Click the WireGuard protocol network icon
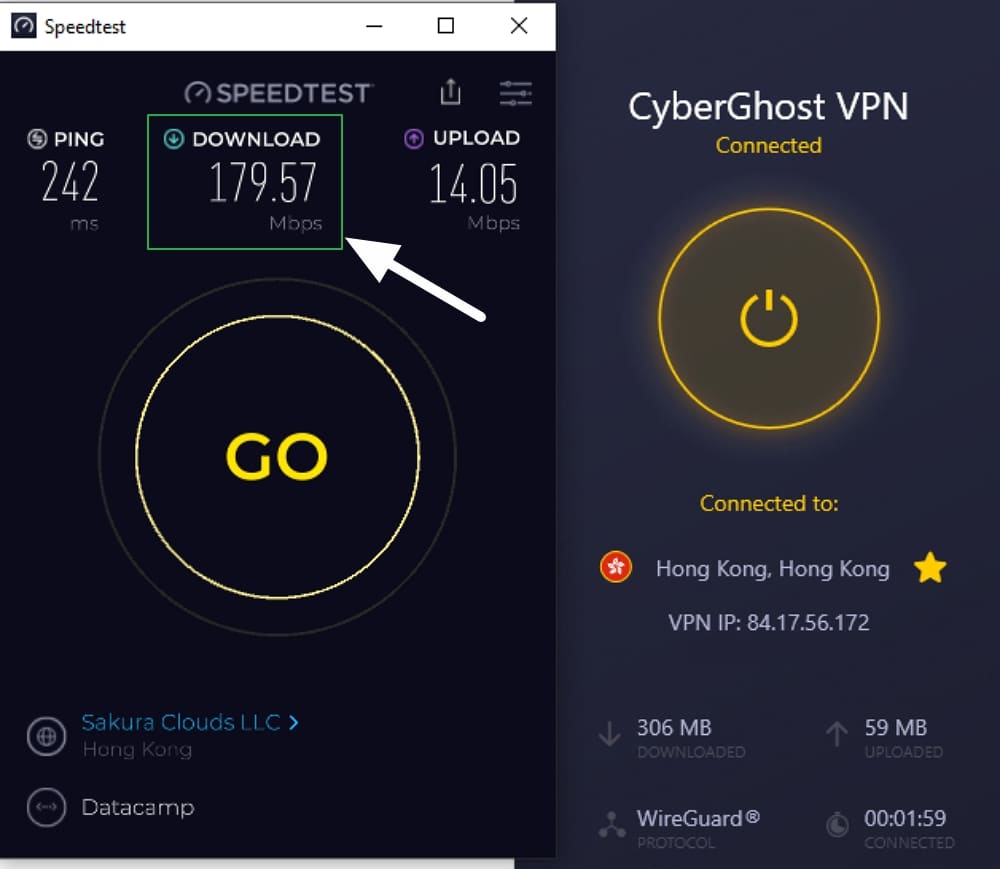This screenshot has height=869, width=1000. [612, 824]
